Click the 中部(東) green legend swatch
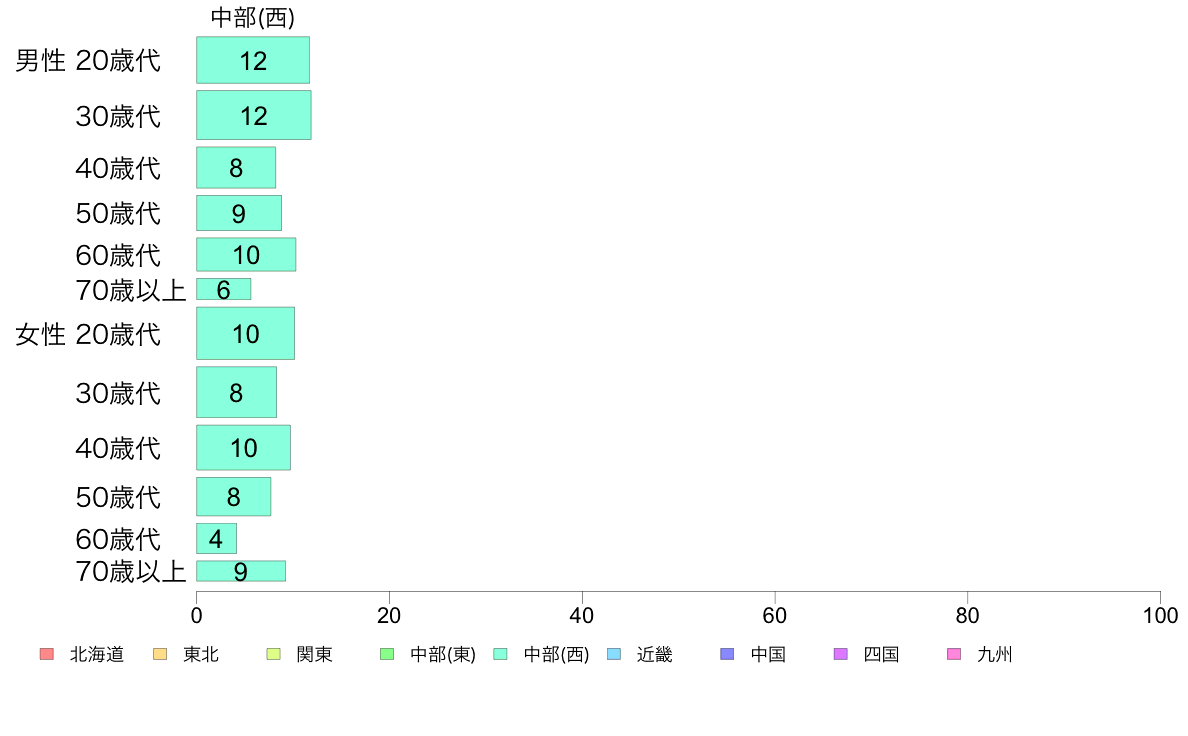 (387, 654)
